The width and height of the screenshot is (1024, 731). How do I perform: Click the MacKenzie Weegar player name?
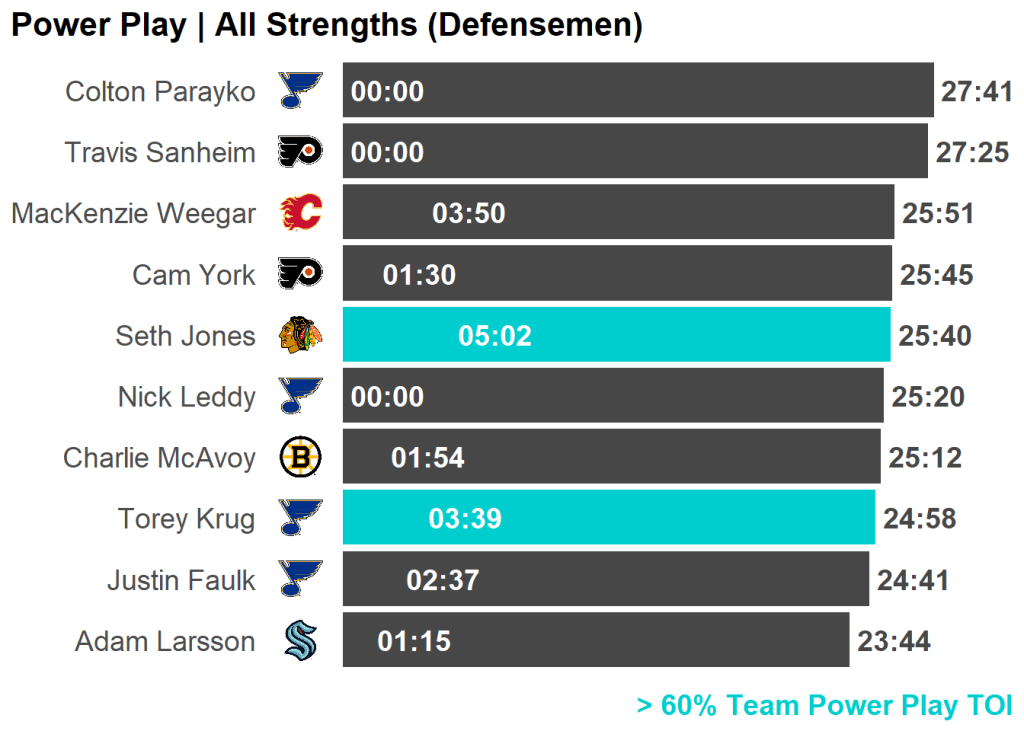[x=133, y=214]
